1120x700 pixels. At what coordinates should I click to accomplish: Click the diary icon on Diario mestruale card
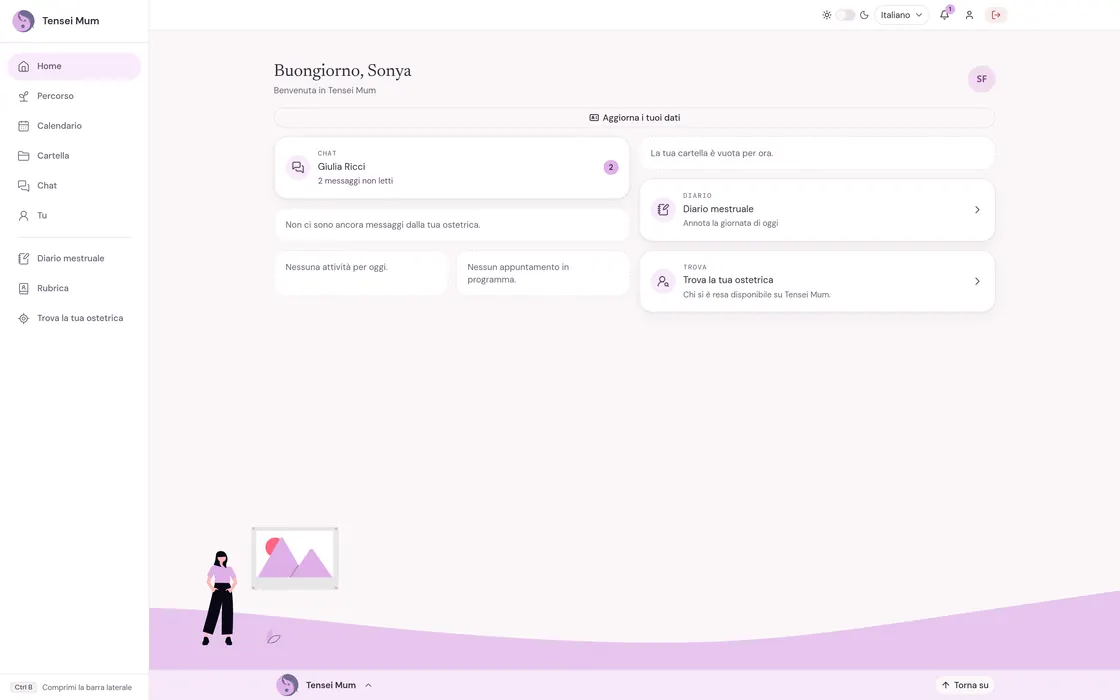[x=663, y=210]
